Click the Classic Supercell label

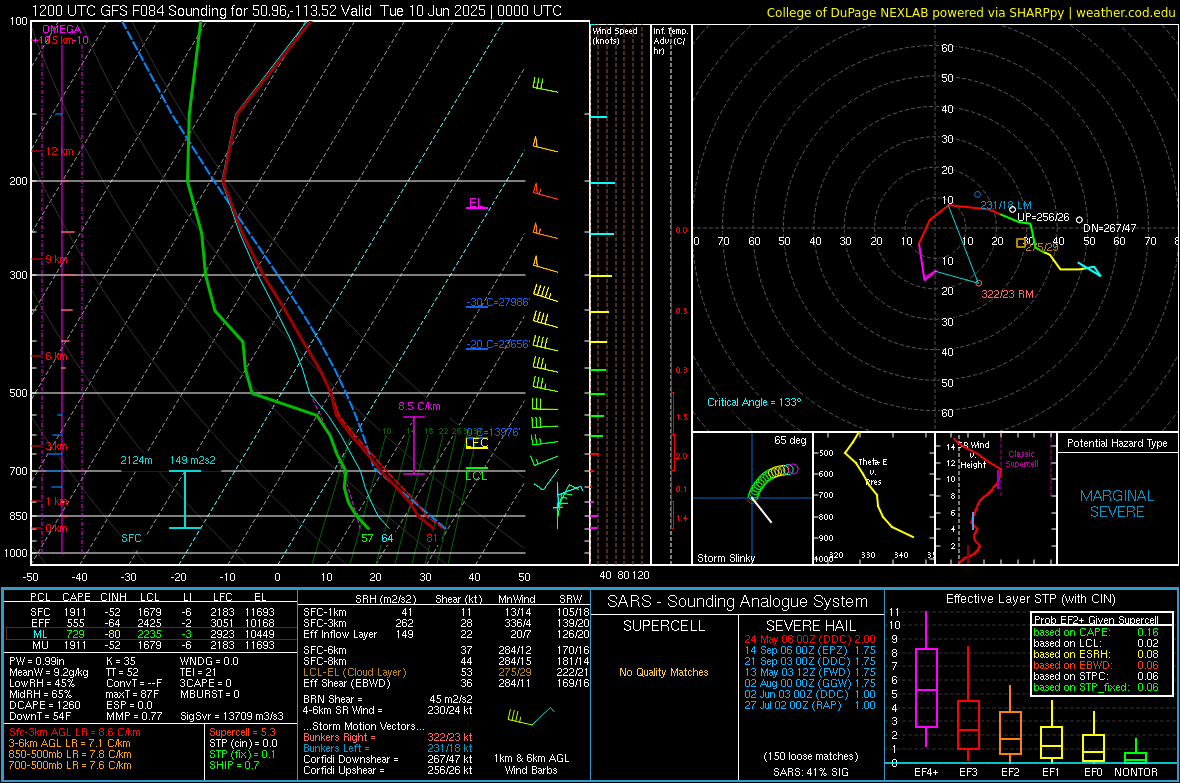[1021, 459]
